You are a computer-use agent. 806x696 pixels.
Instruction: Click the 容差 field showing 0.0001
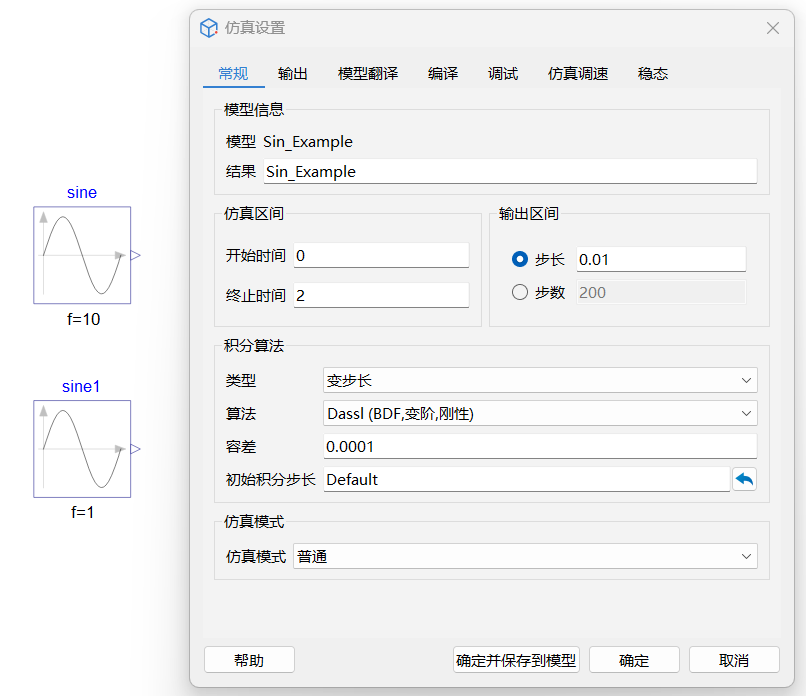point(540,446)
